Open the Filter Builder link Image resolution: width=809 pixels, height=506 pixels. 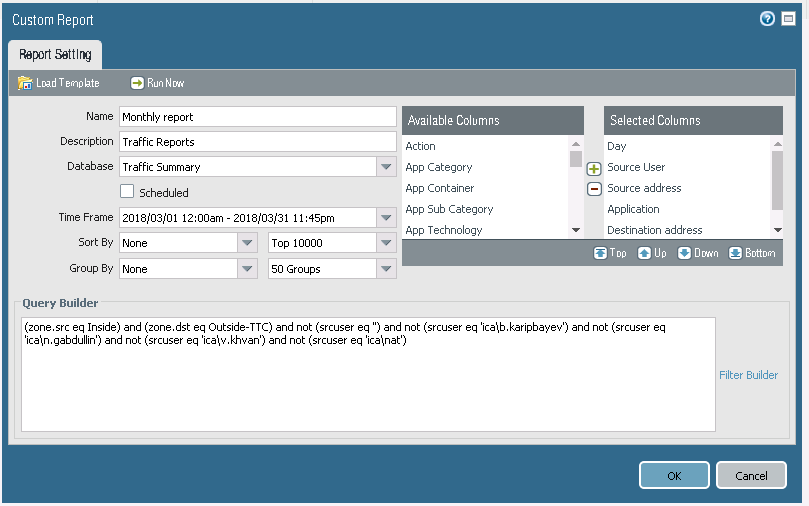[x=748, y=375]
